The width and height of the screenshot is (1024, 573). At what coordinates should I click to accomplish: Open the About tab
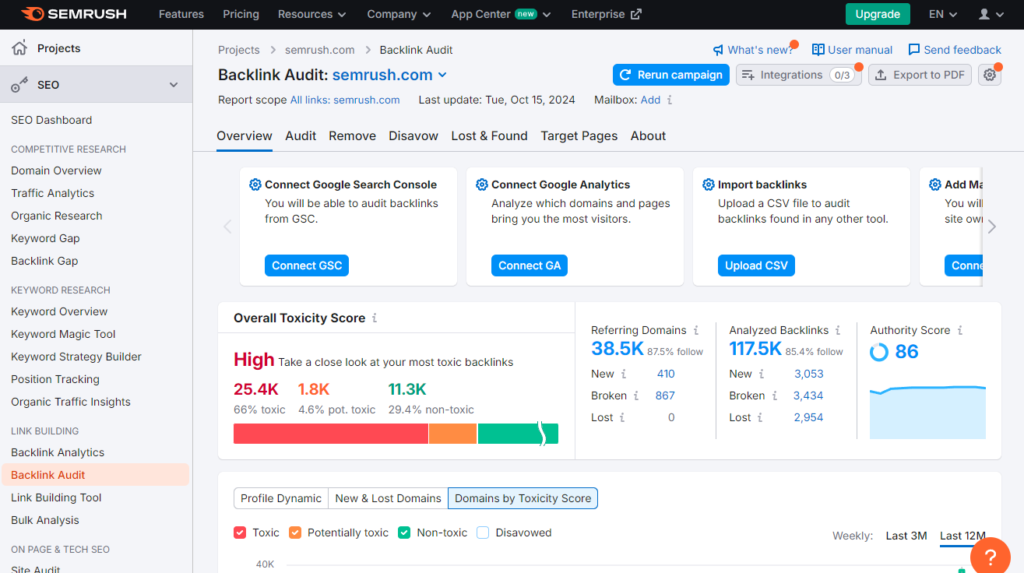click(x=648, y=136)
